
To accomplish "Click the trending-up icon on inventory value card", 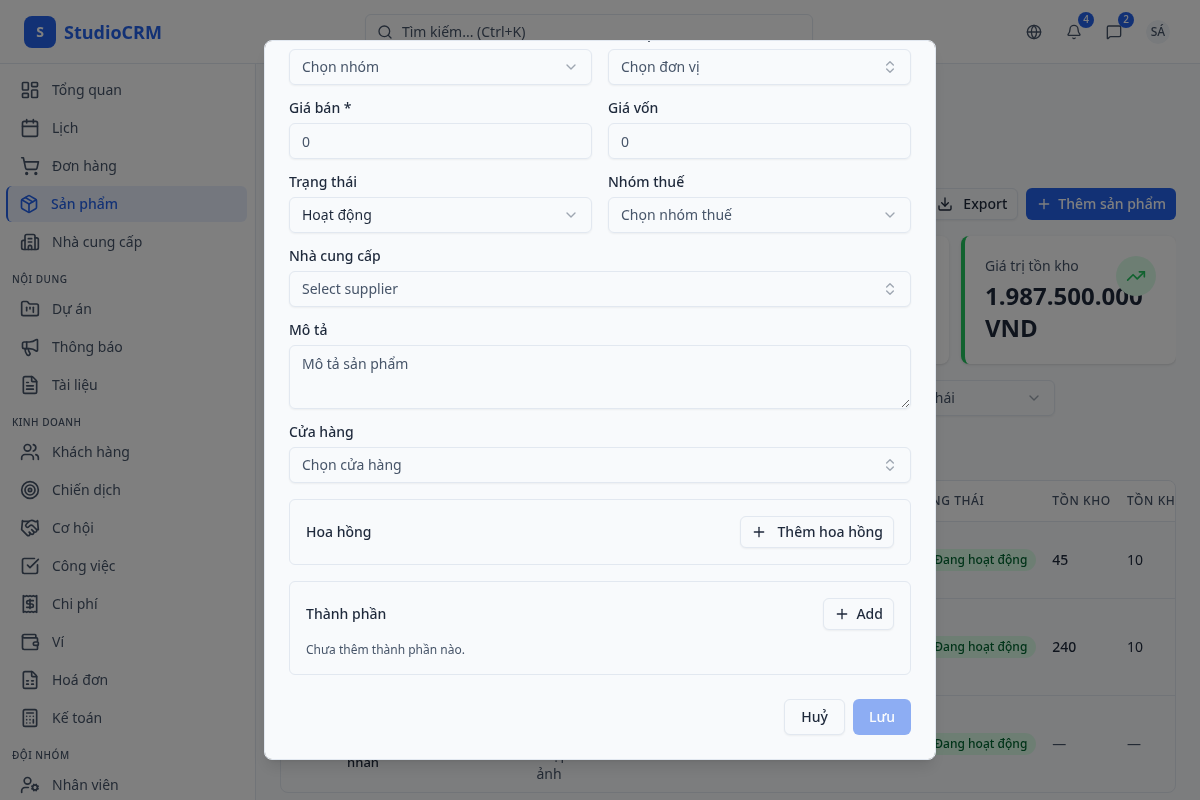I will click(1135, 276).
